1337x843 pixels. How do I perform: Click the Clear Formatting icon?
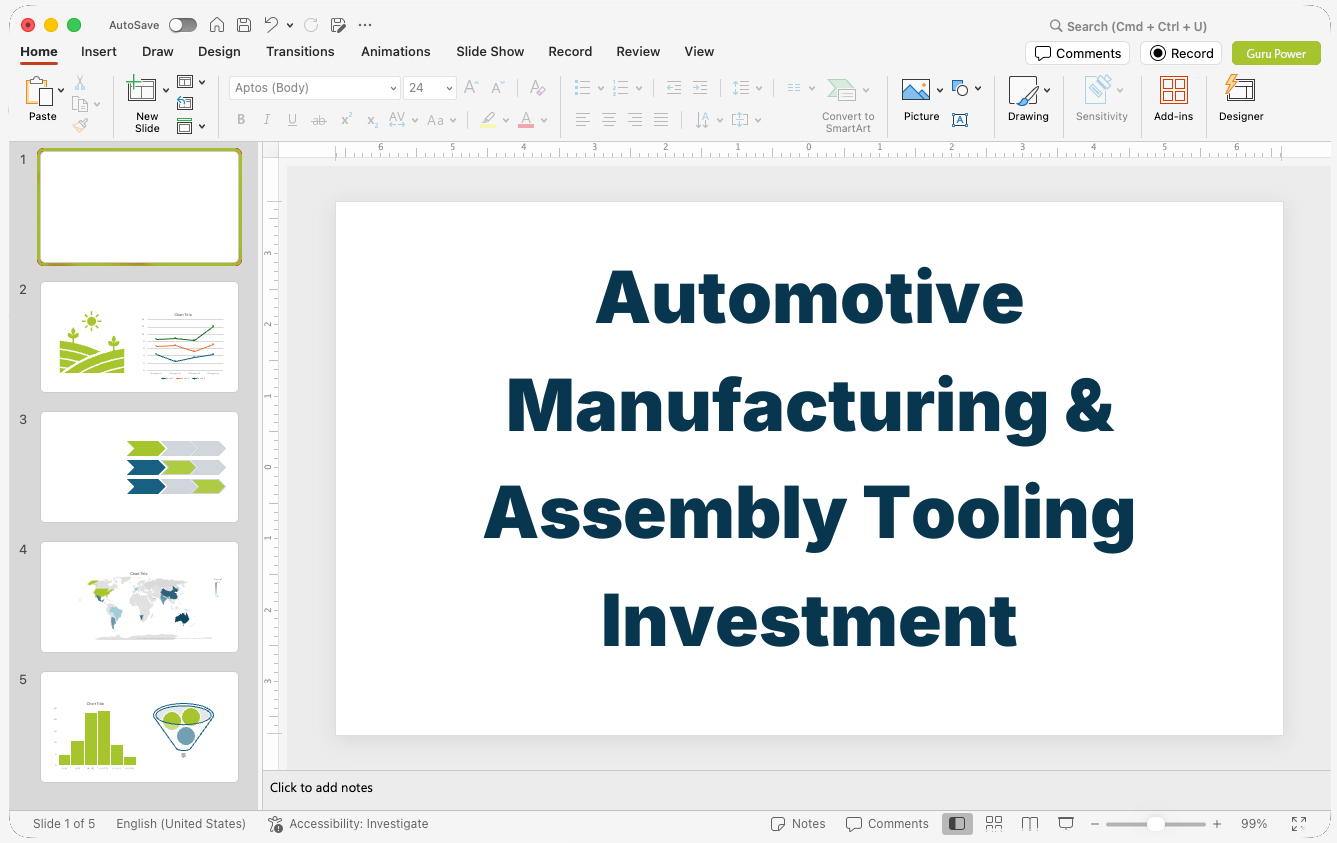[x=537, y=88]
